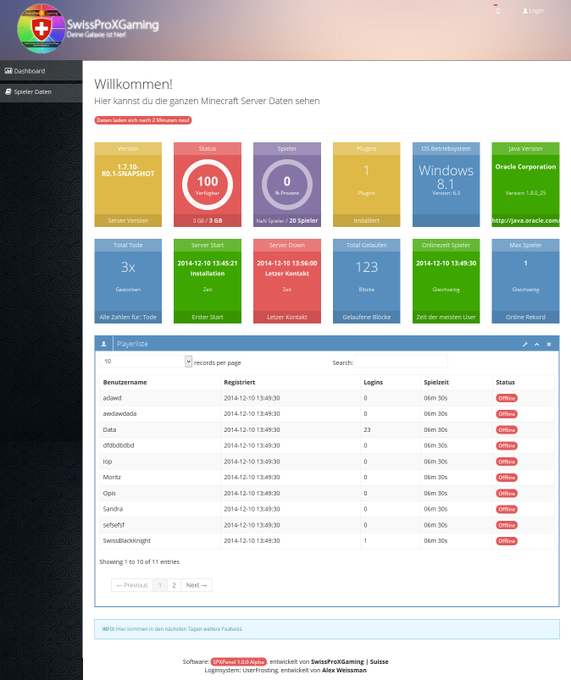Click pagination page 1
Screen dimensions: 571x680
coord(160,585)
